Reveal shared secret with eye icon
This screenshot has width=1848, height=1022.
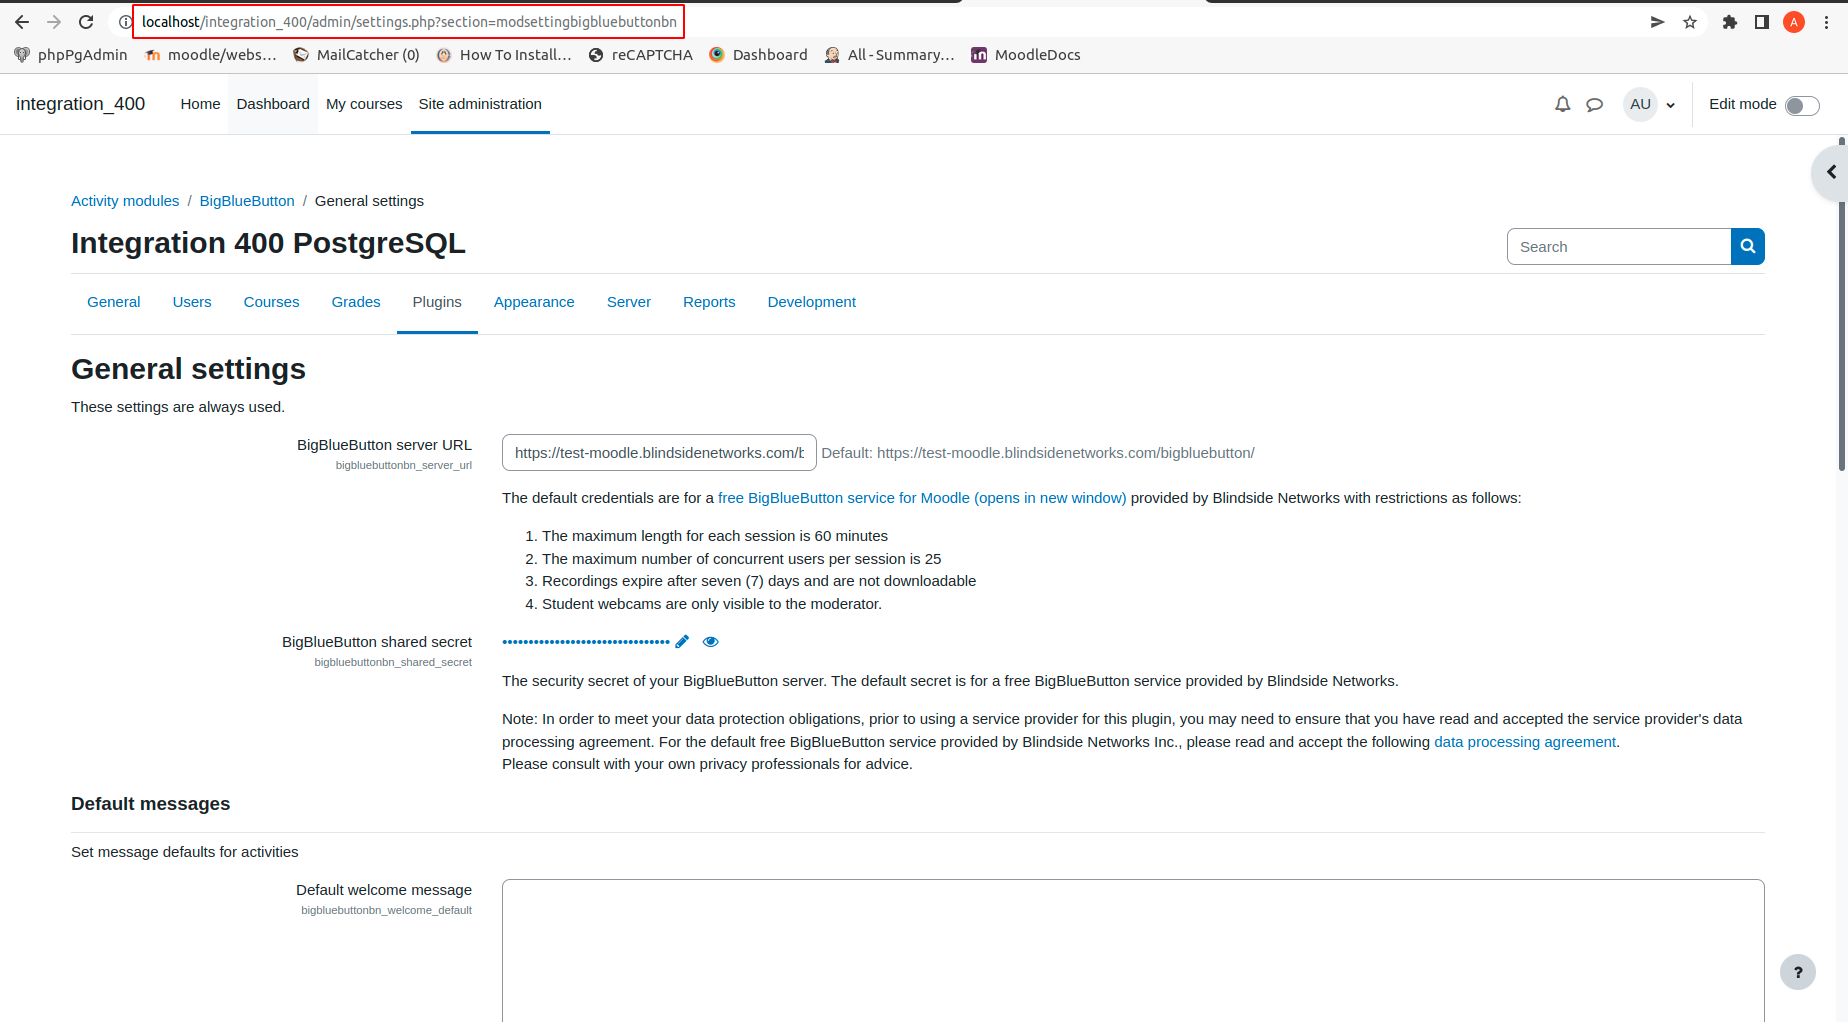pos(711,642)
